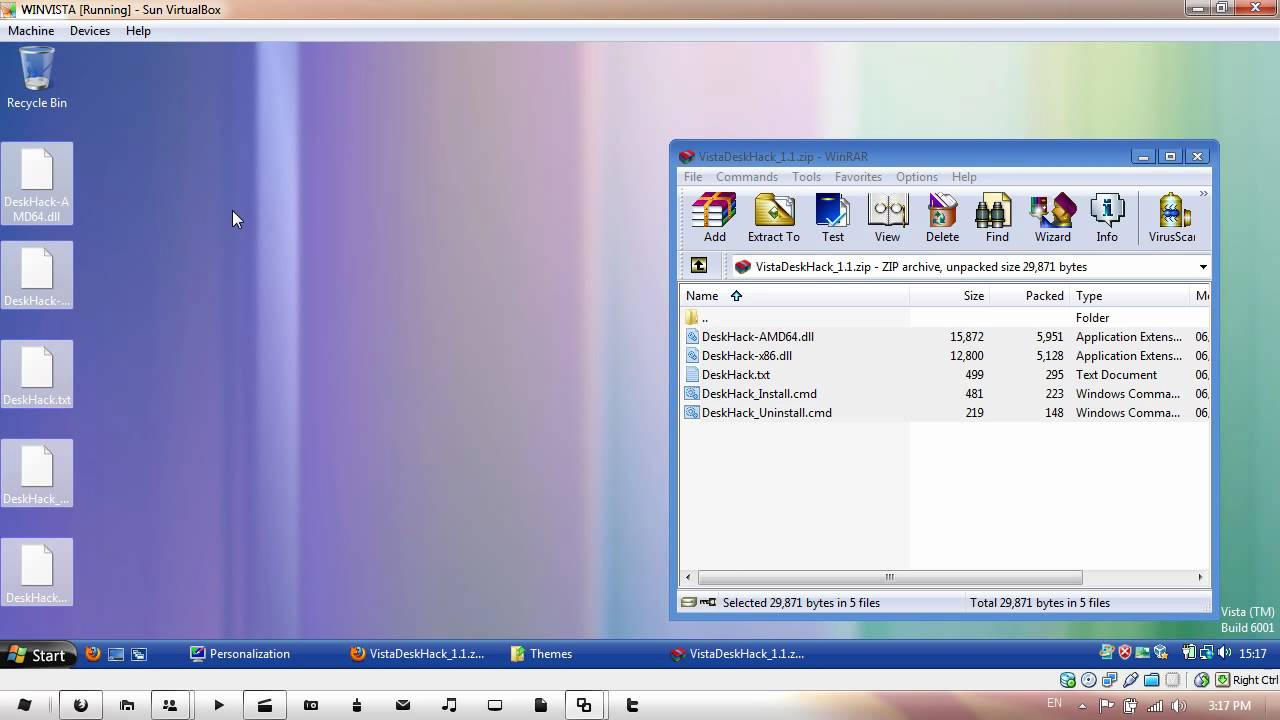Viewport: 1280px width, 720px height.
Task: Open the VirtualBox Help menu
Action: tap(138, 31)
